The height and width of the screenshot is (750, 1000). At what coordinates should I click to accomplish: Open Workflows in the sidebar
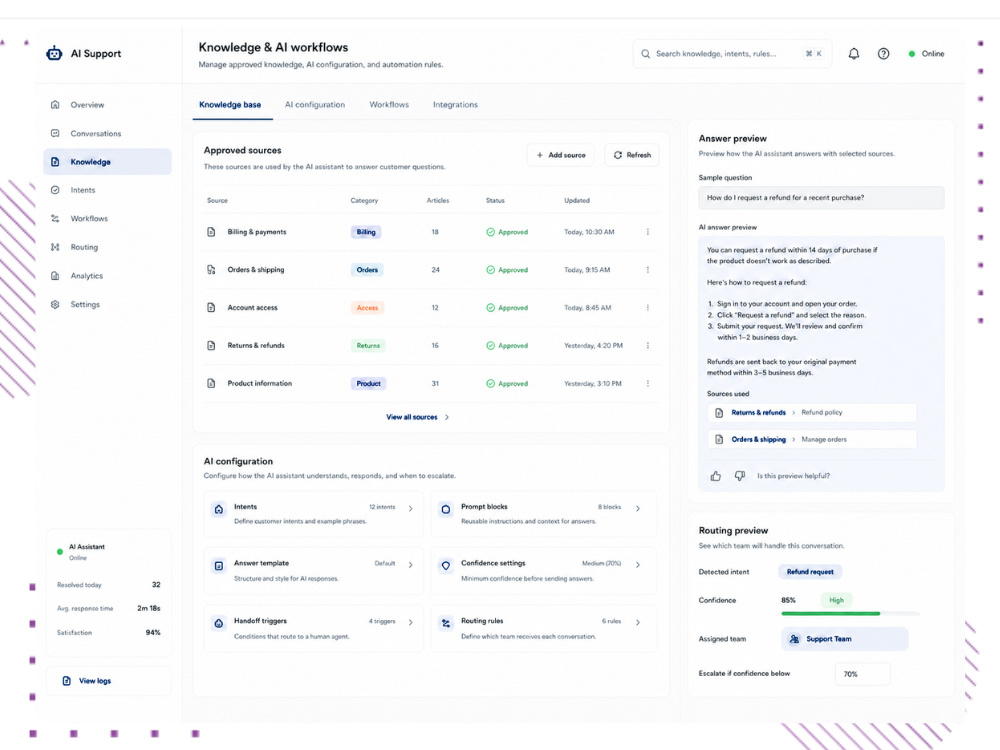point(107,219)
